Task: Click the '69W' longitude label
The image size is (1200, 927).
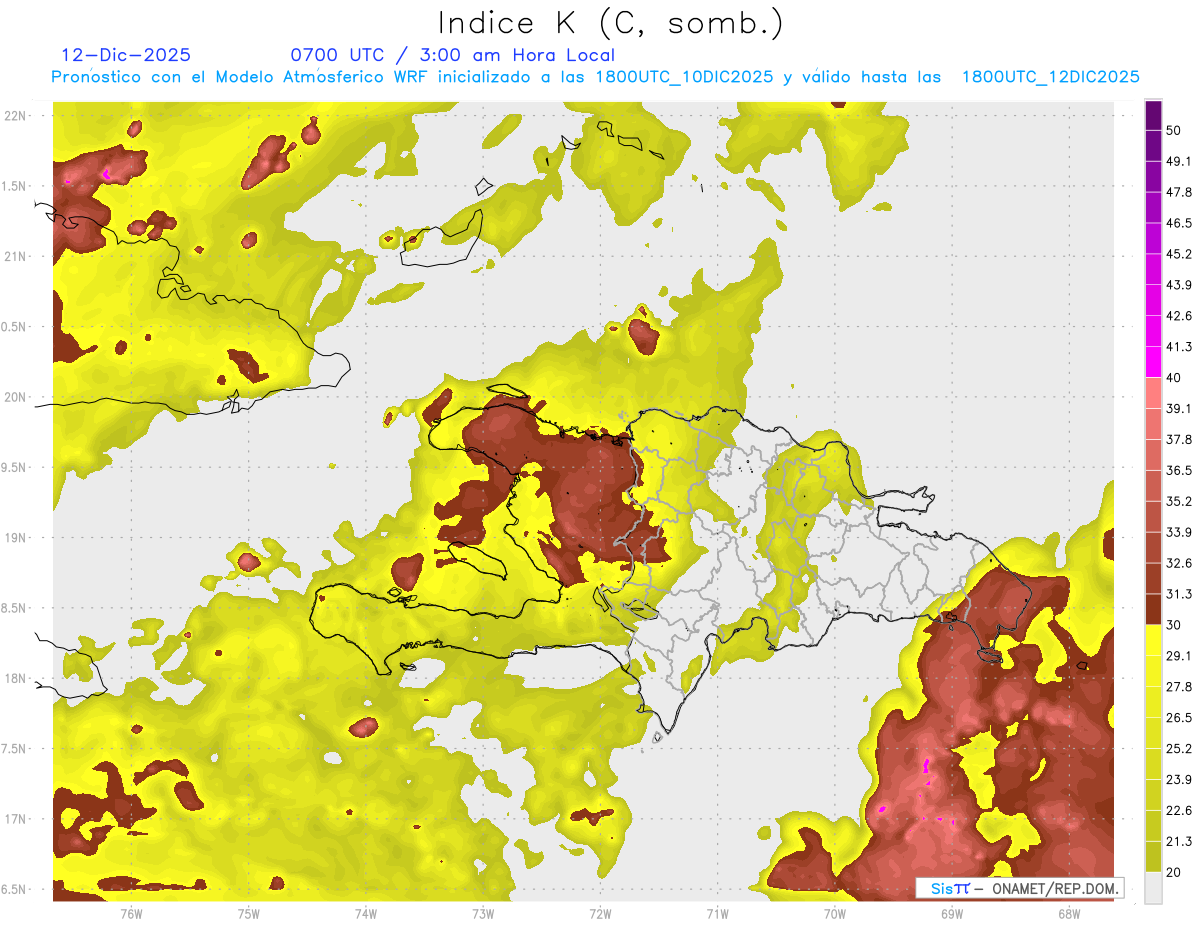Action: 952,914
